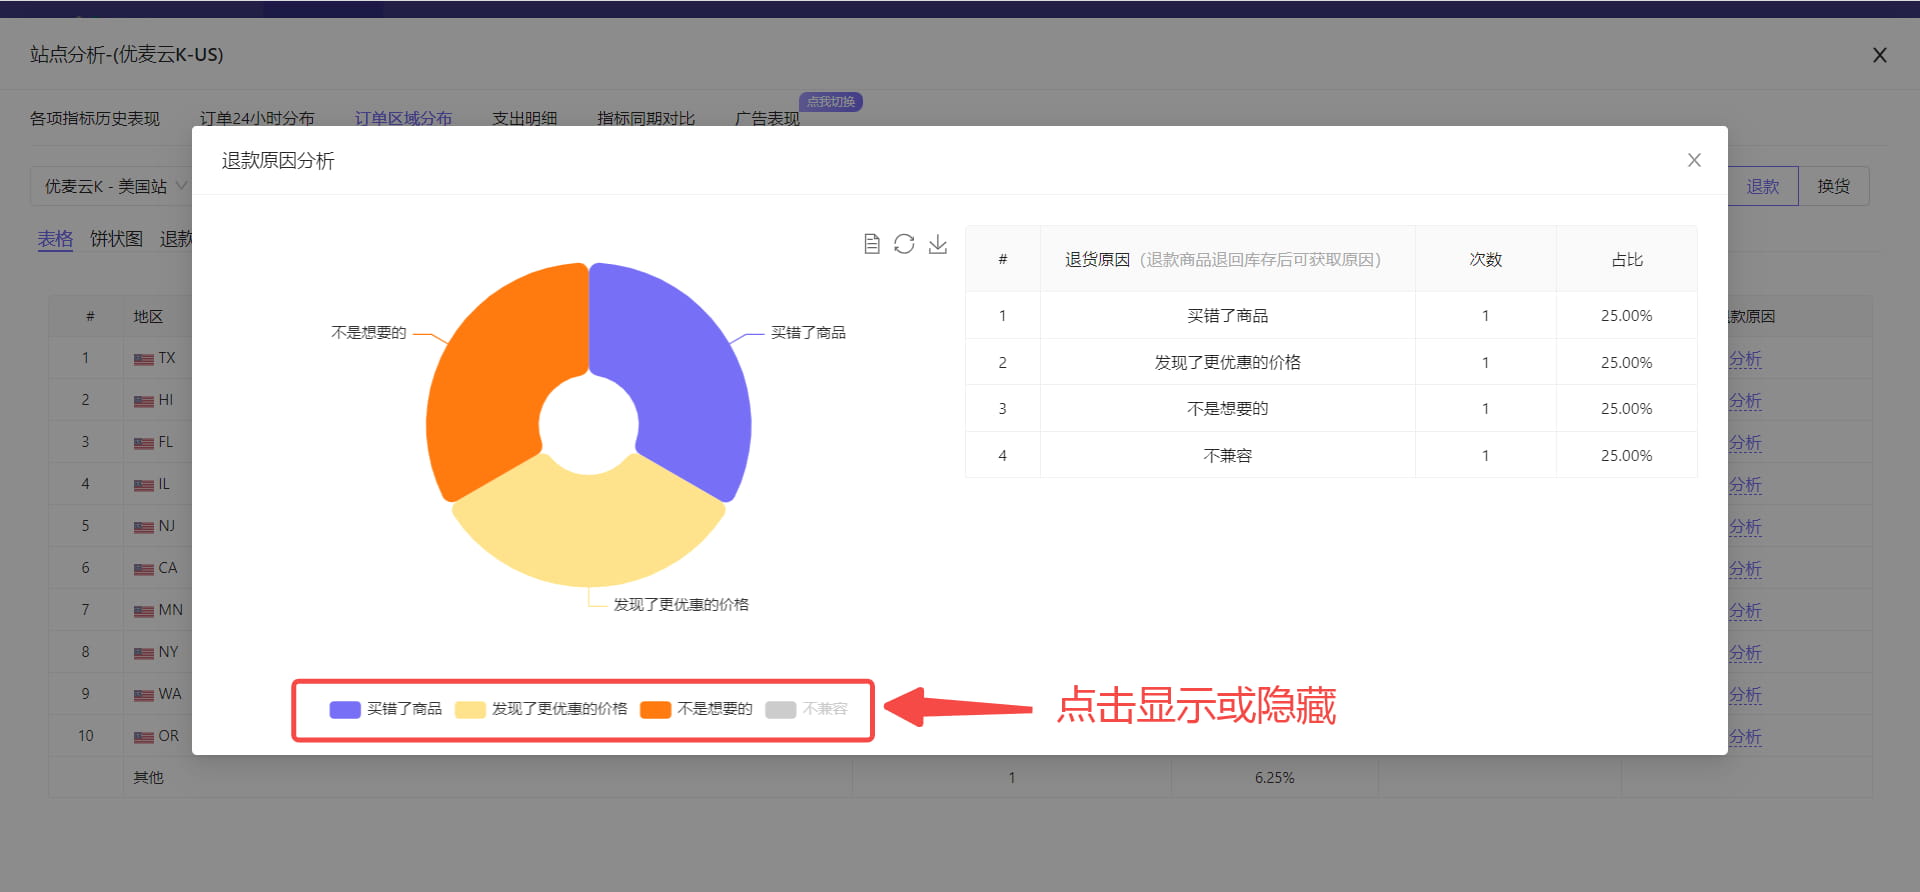Click the 点我切换 badge
Viewport: 1920px width, 892px height.
tap(831, 102)
